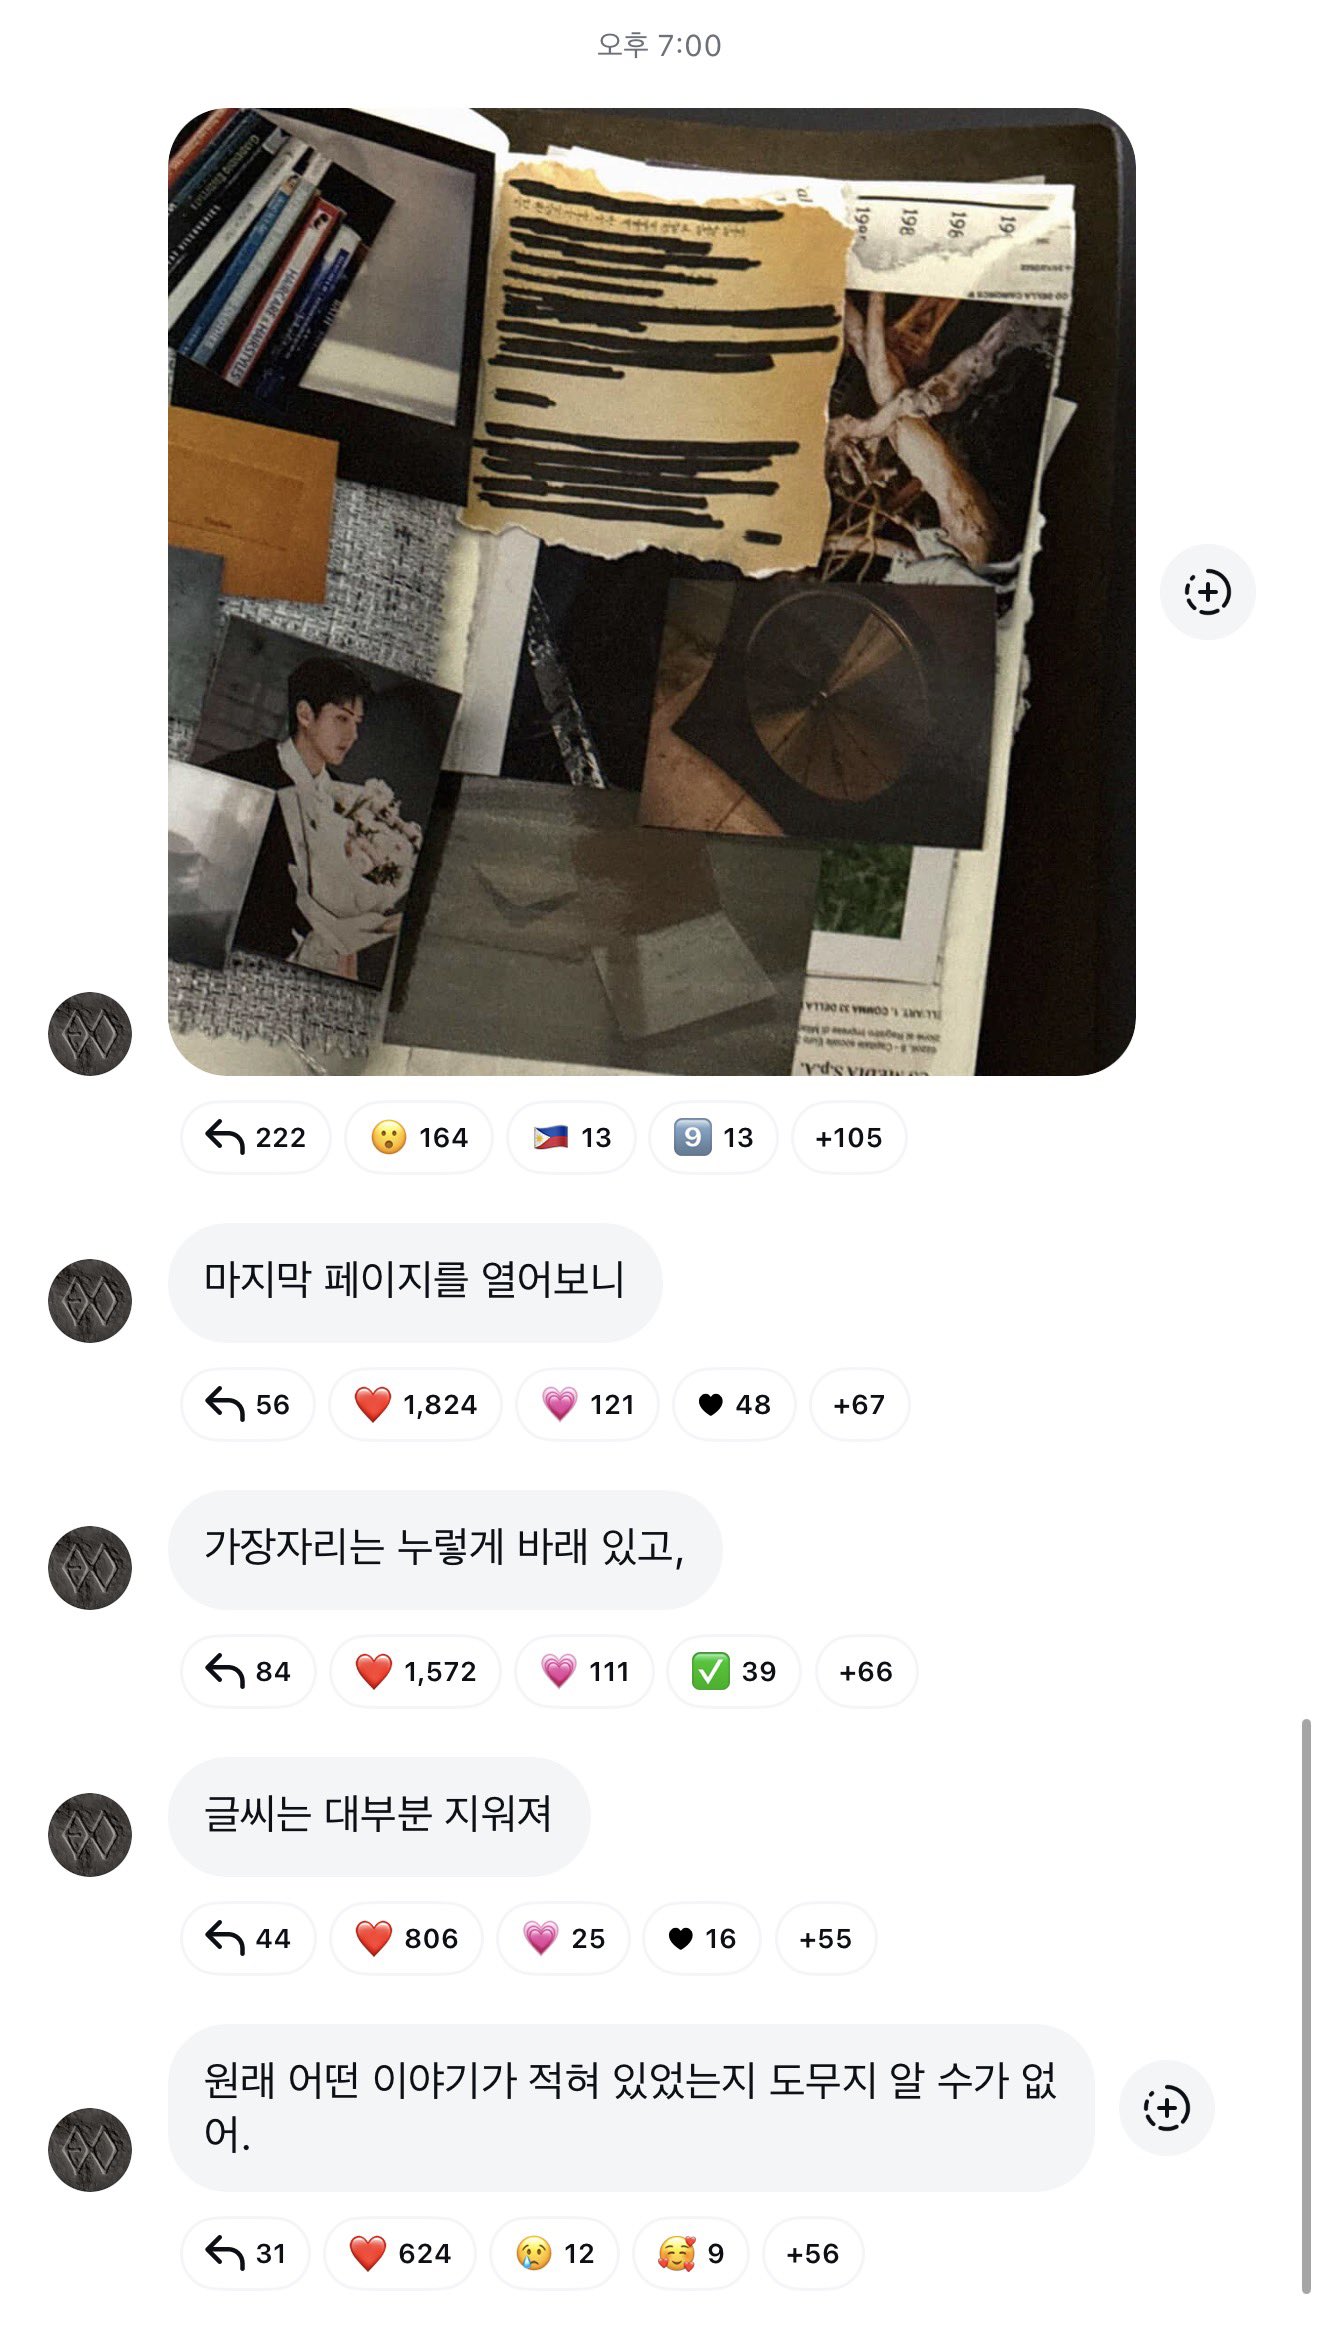Tap the smiling hearts face reaction showing 9
Viewport: 1320px width, 2329px height.
click(x=691, y=2253)
